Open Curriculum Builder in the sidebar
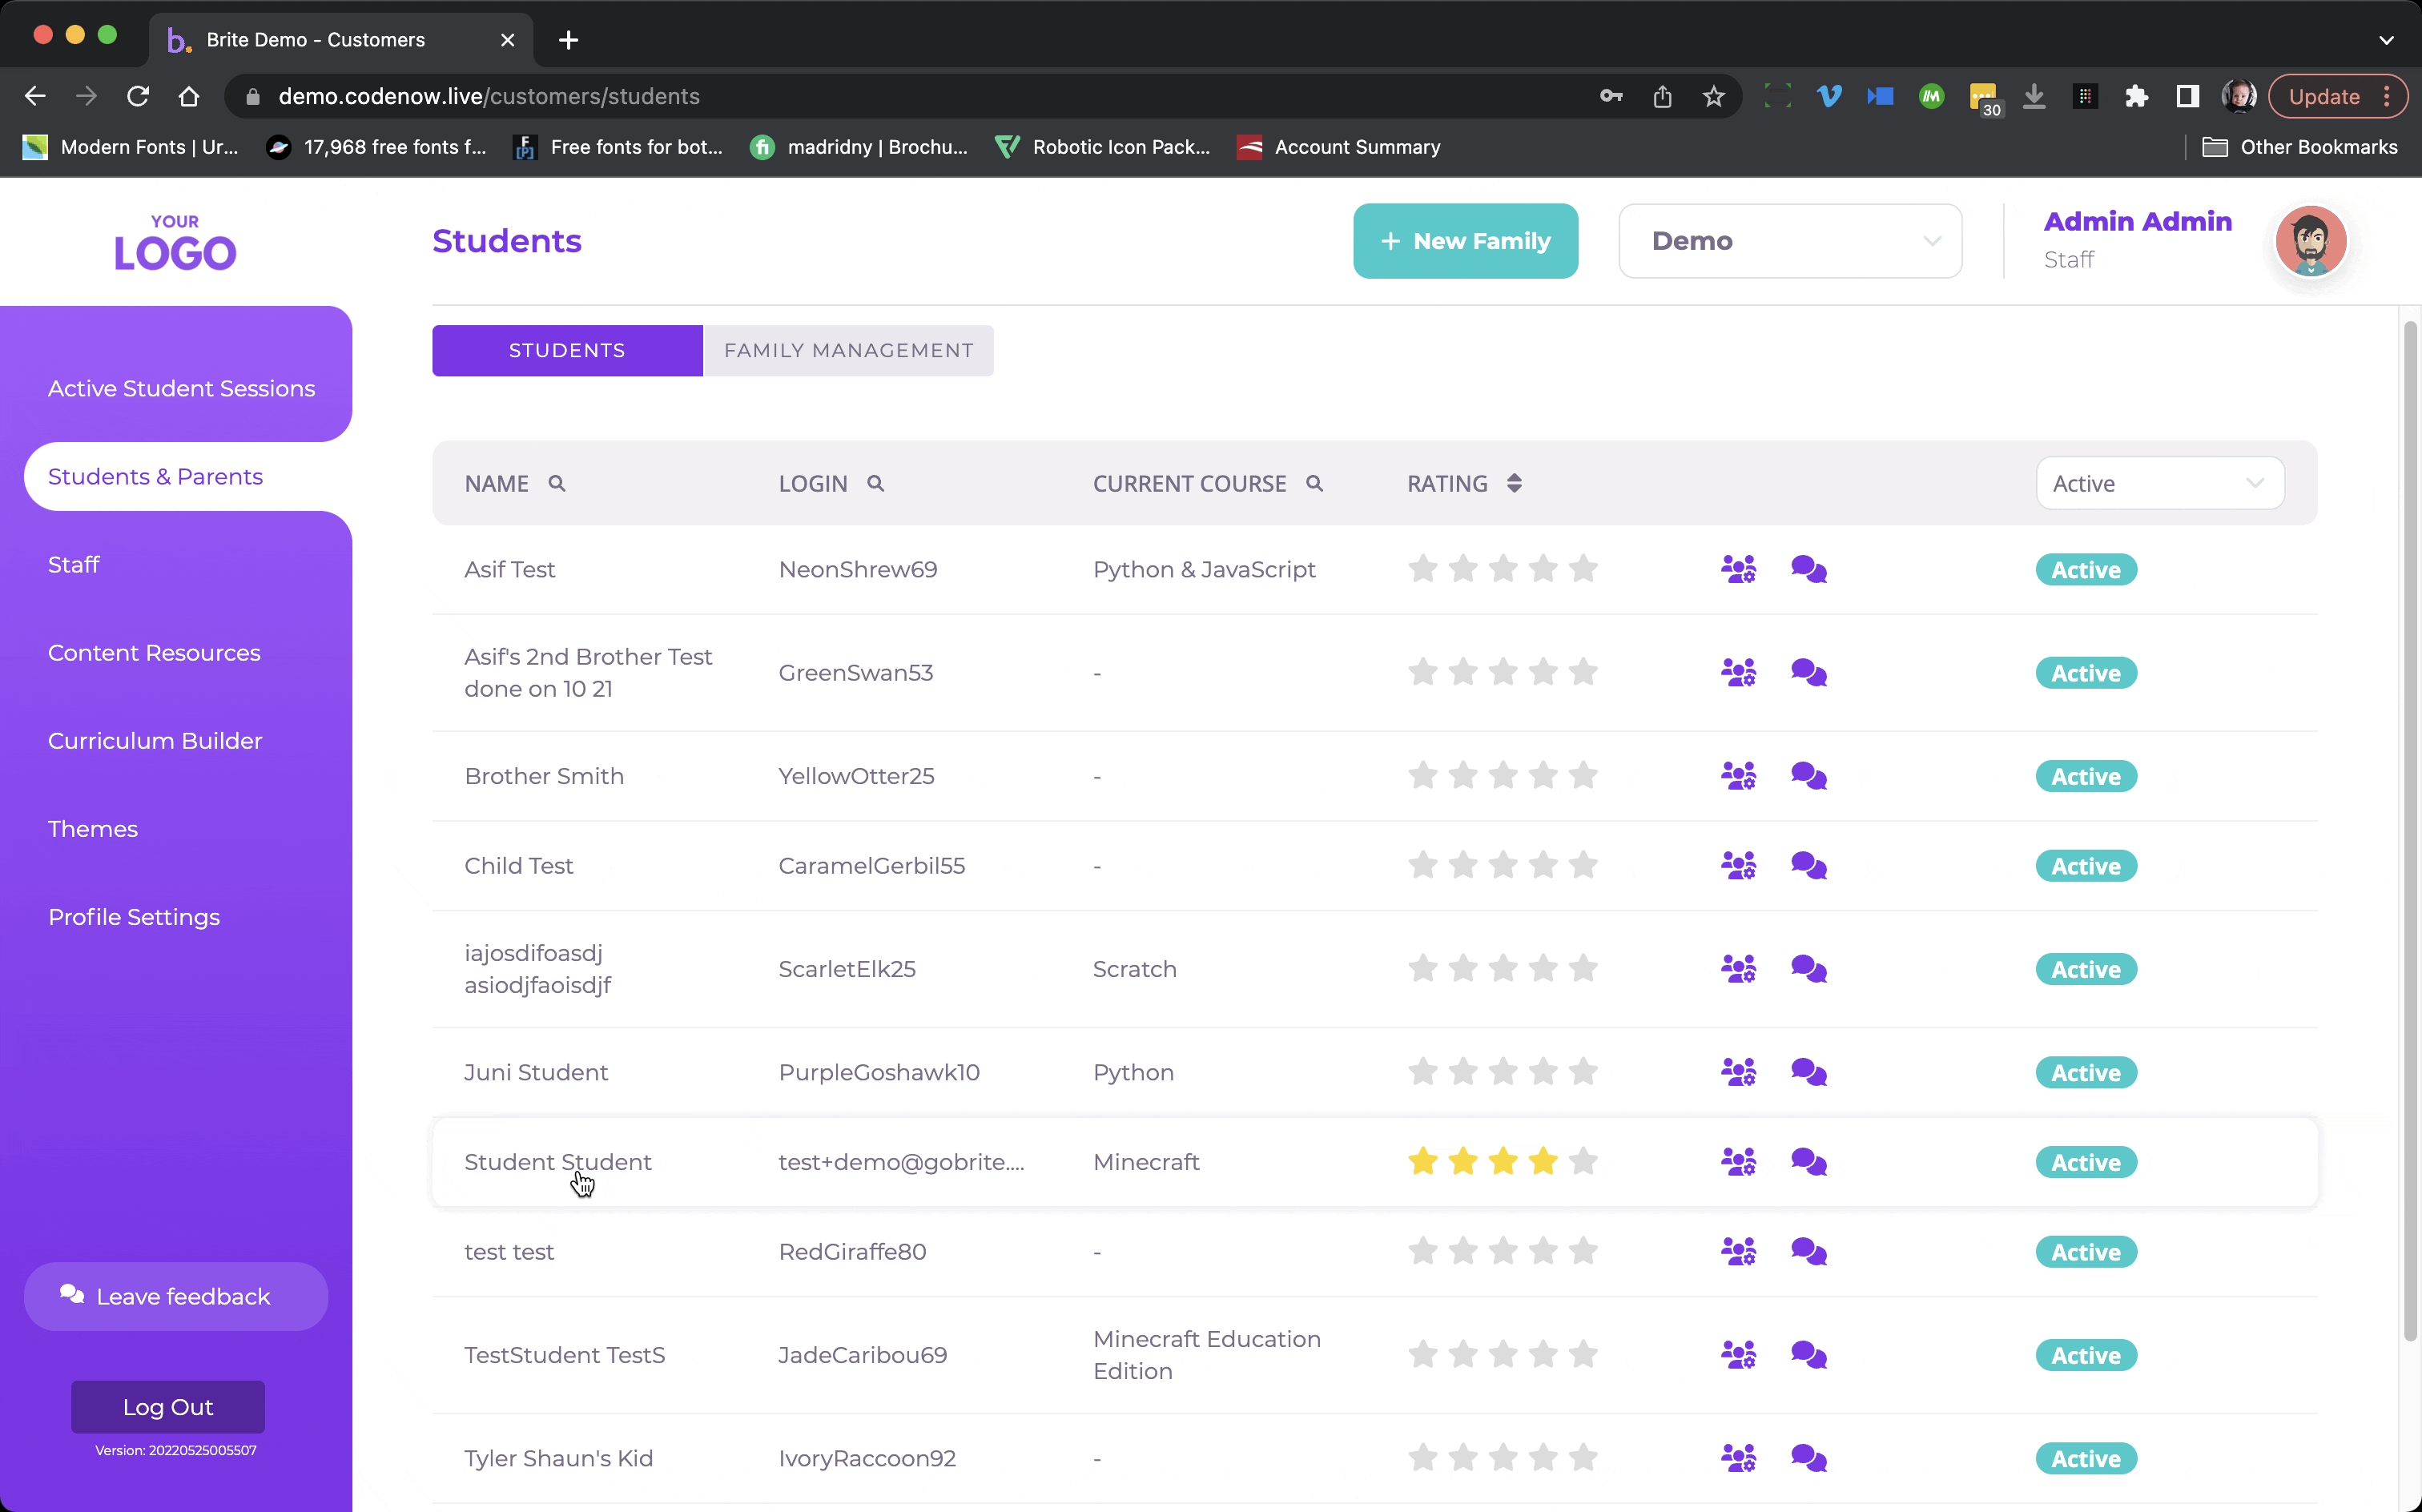2422x1512 pixels. point(155,741)
